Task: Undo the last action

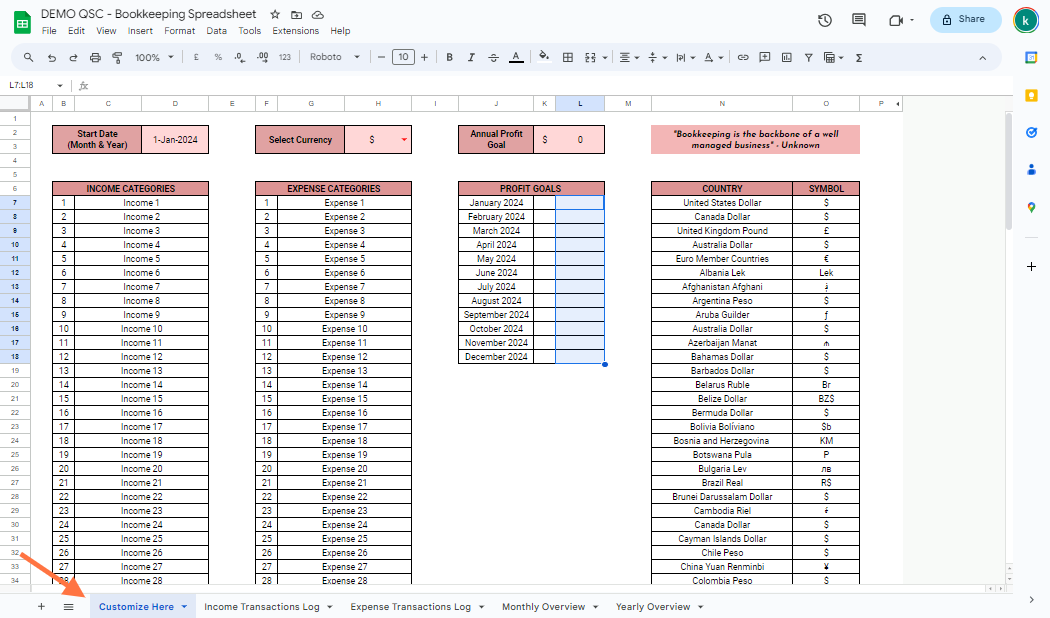Action: click(x=52, y=58)
